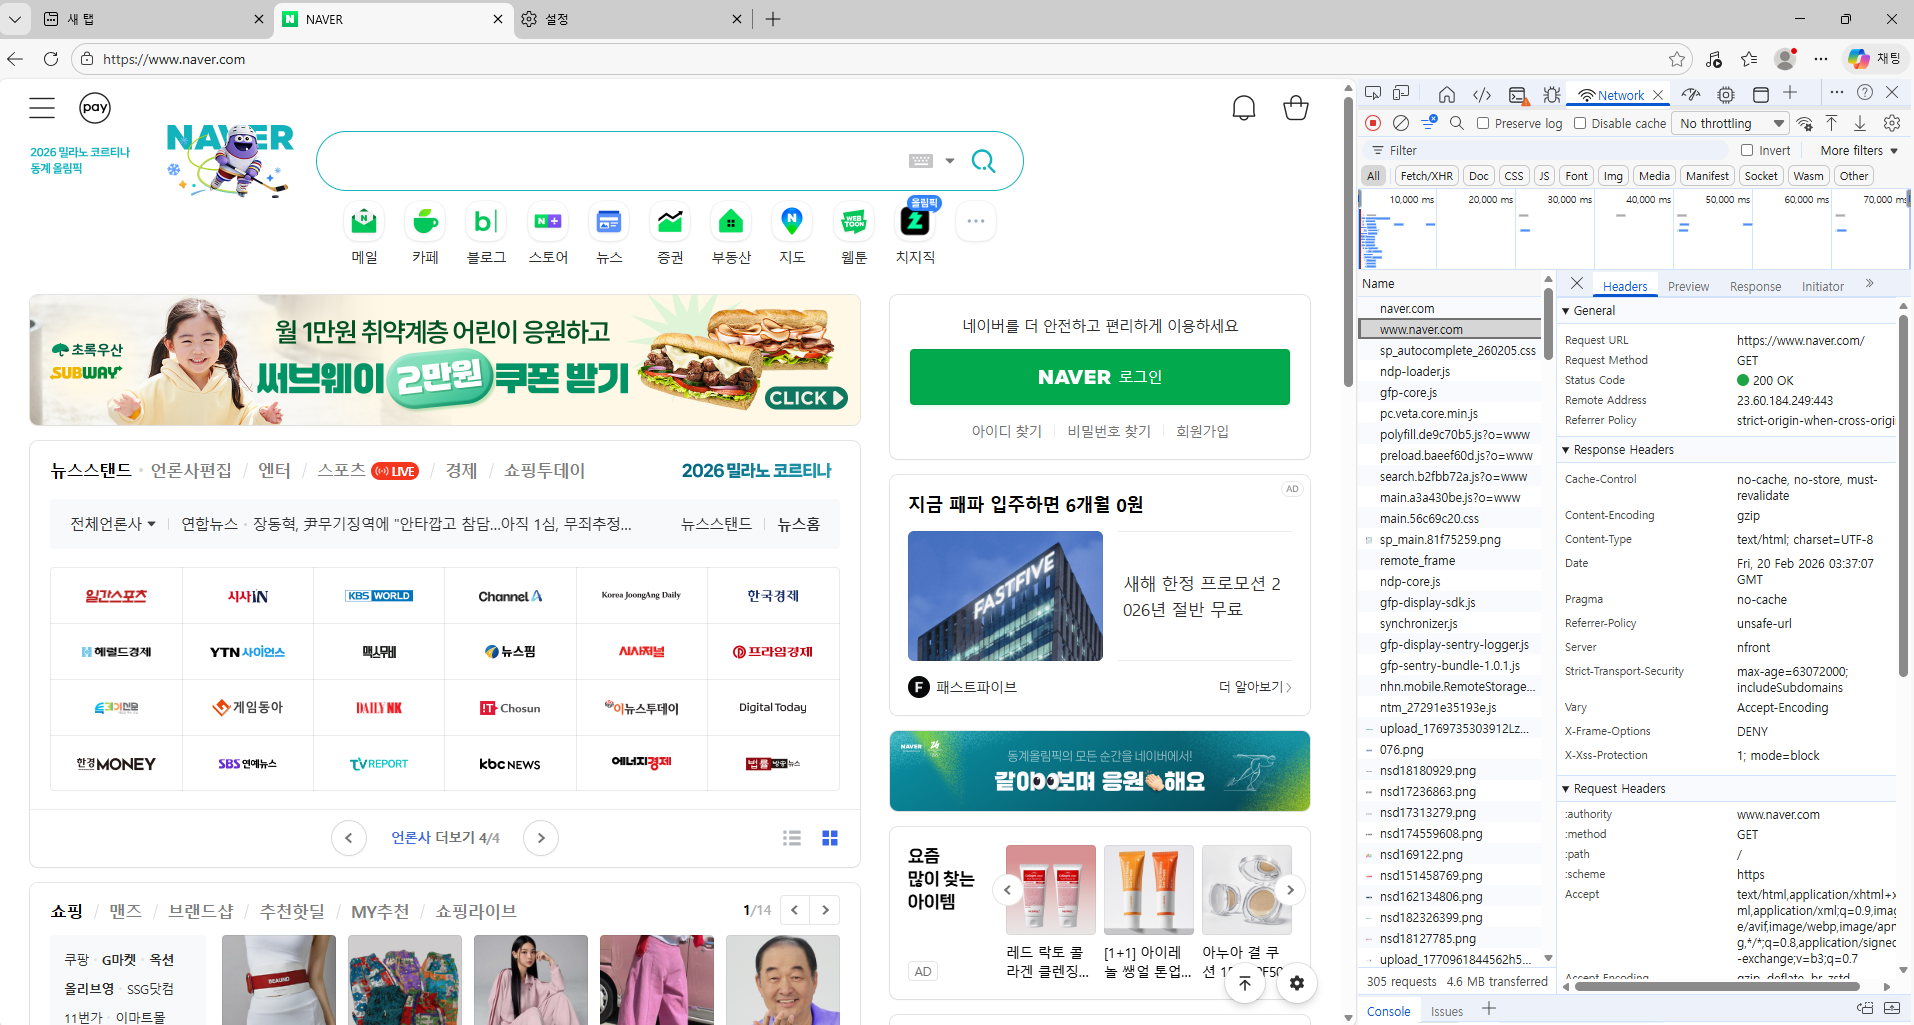This screenshot has height=1025, width=1914.
Task: Enable Disable cache checkbox
Action: pos(1580,123)
